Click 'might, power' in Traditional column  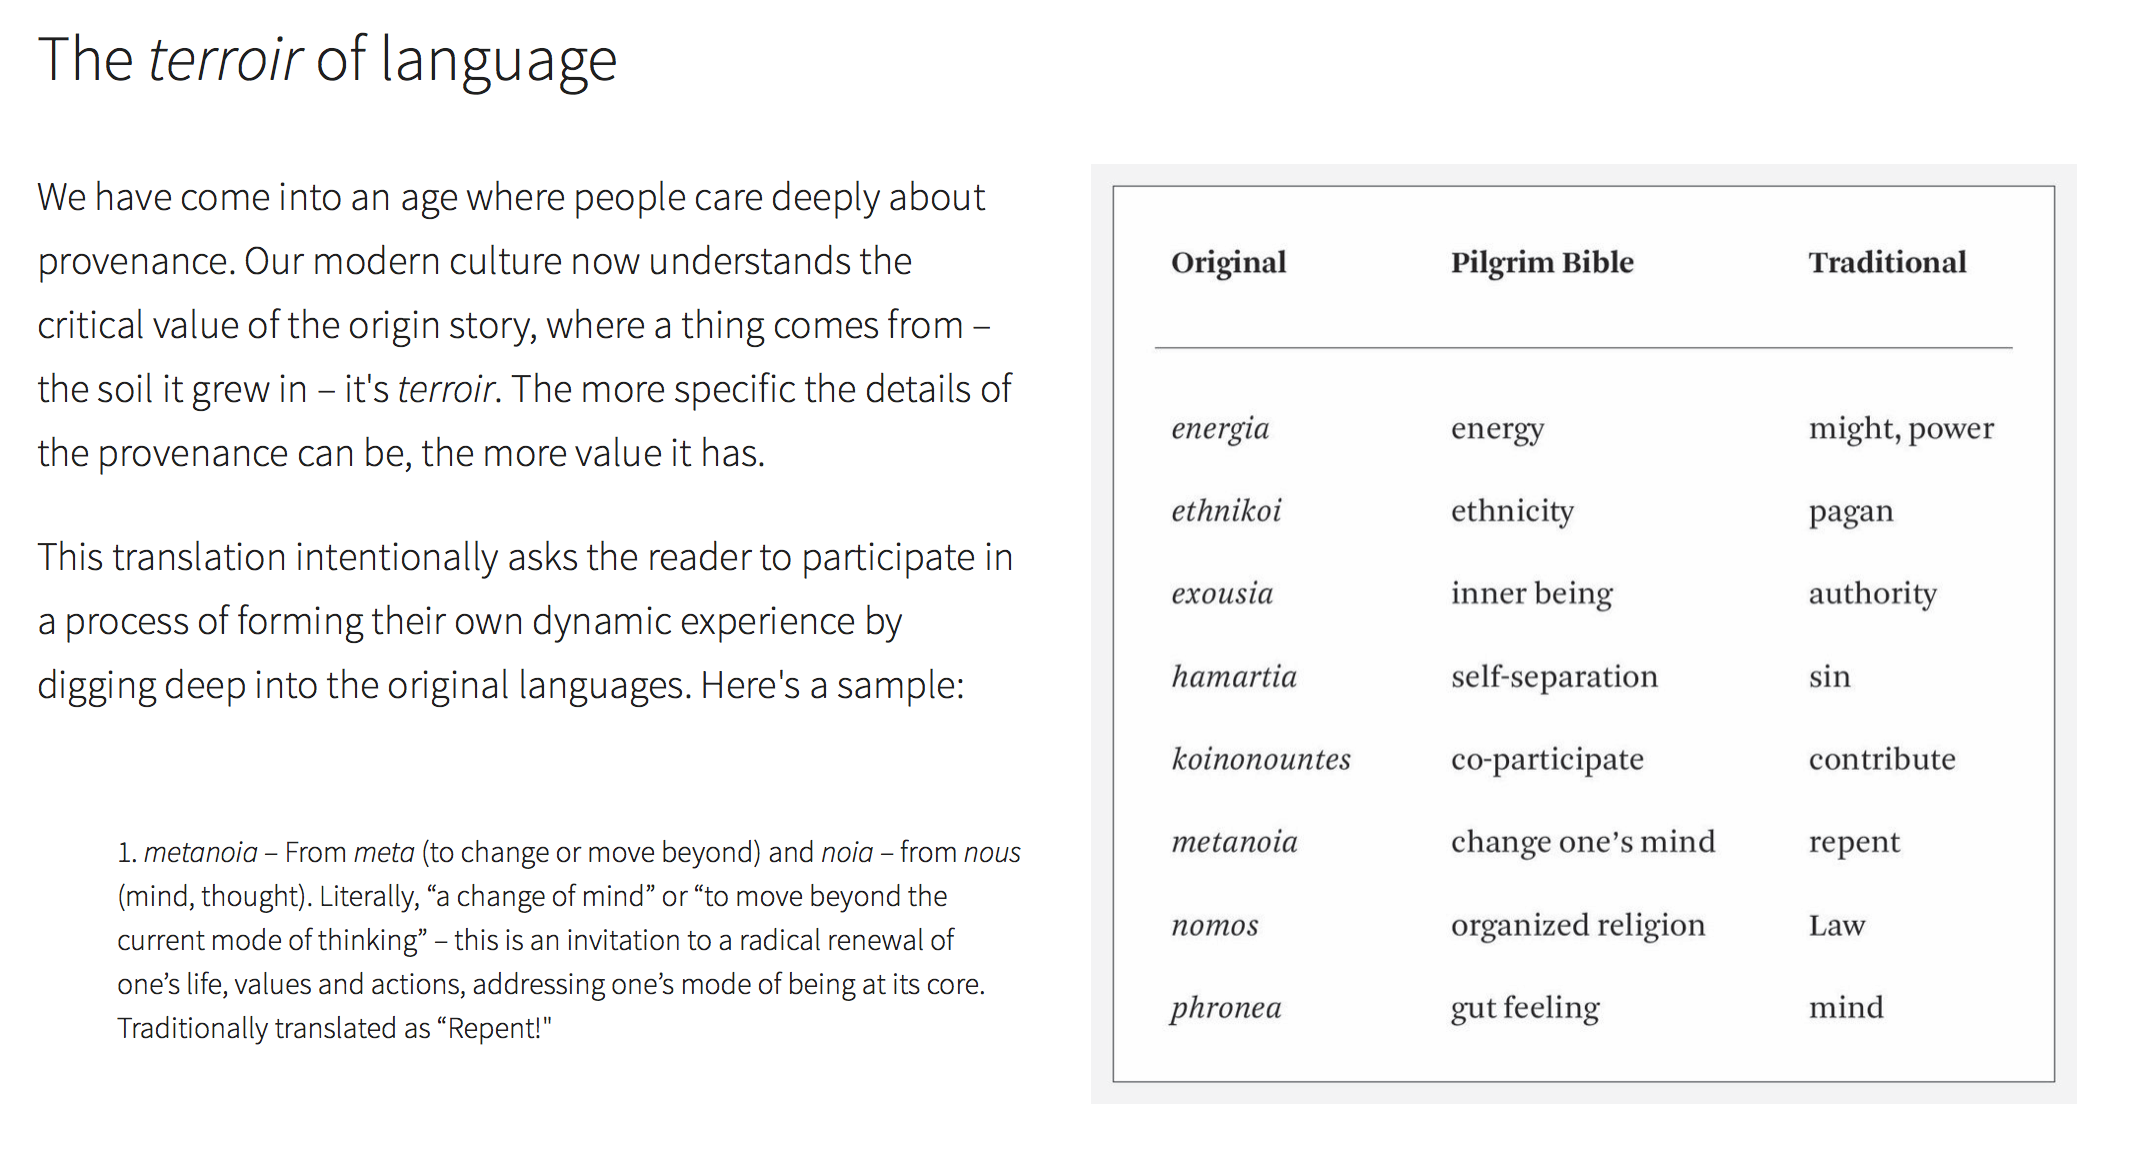click(1901, 429)
